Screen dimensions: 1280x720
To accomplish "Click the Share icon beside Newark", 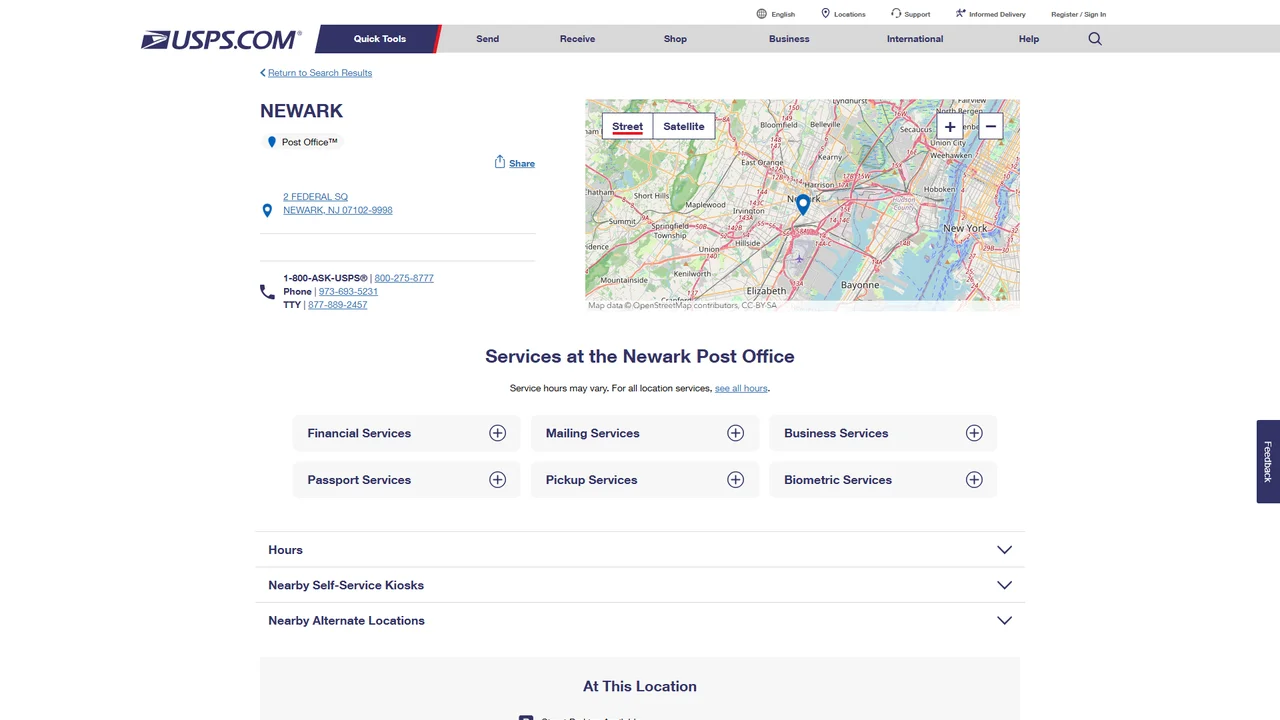I will click(500, 162).
